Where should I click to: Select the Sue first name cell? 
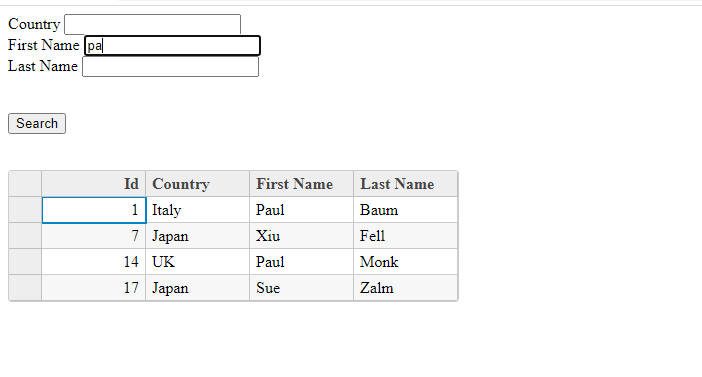pos(301,288)
